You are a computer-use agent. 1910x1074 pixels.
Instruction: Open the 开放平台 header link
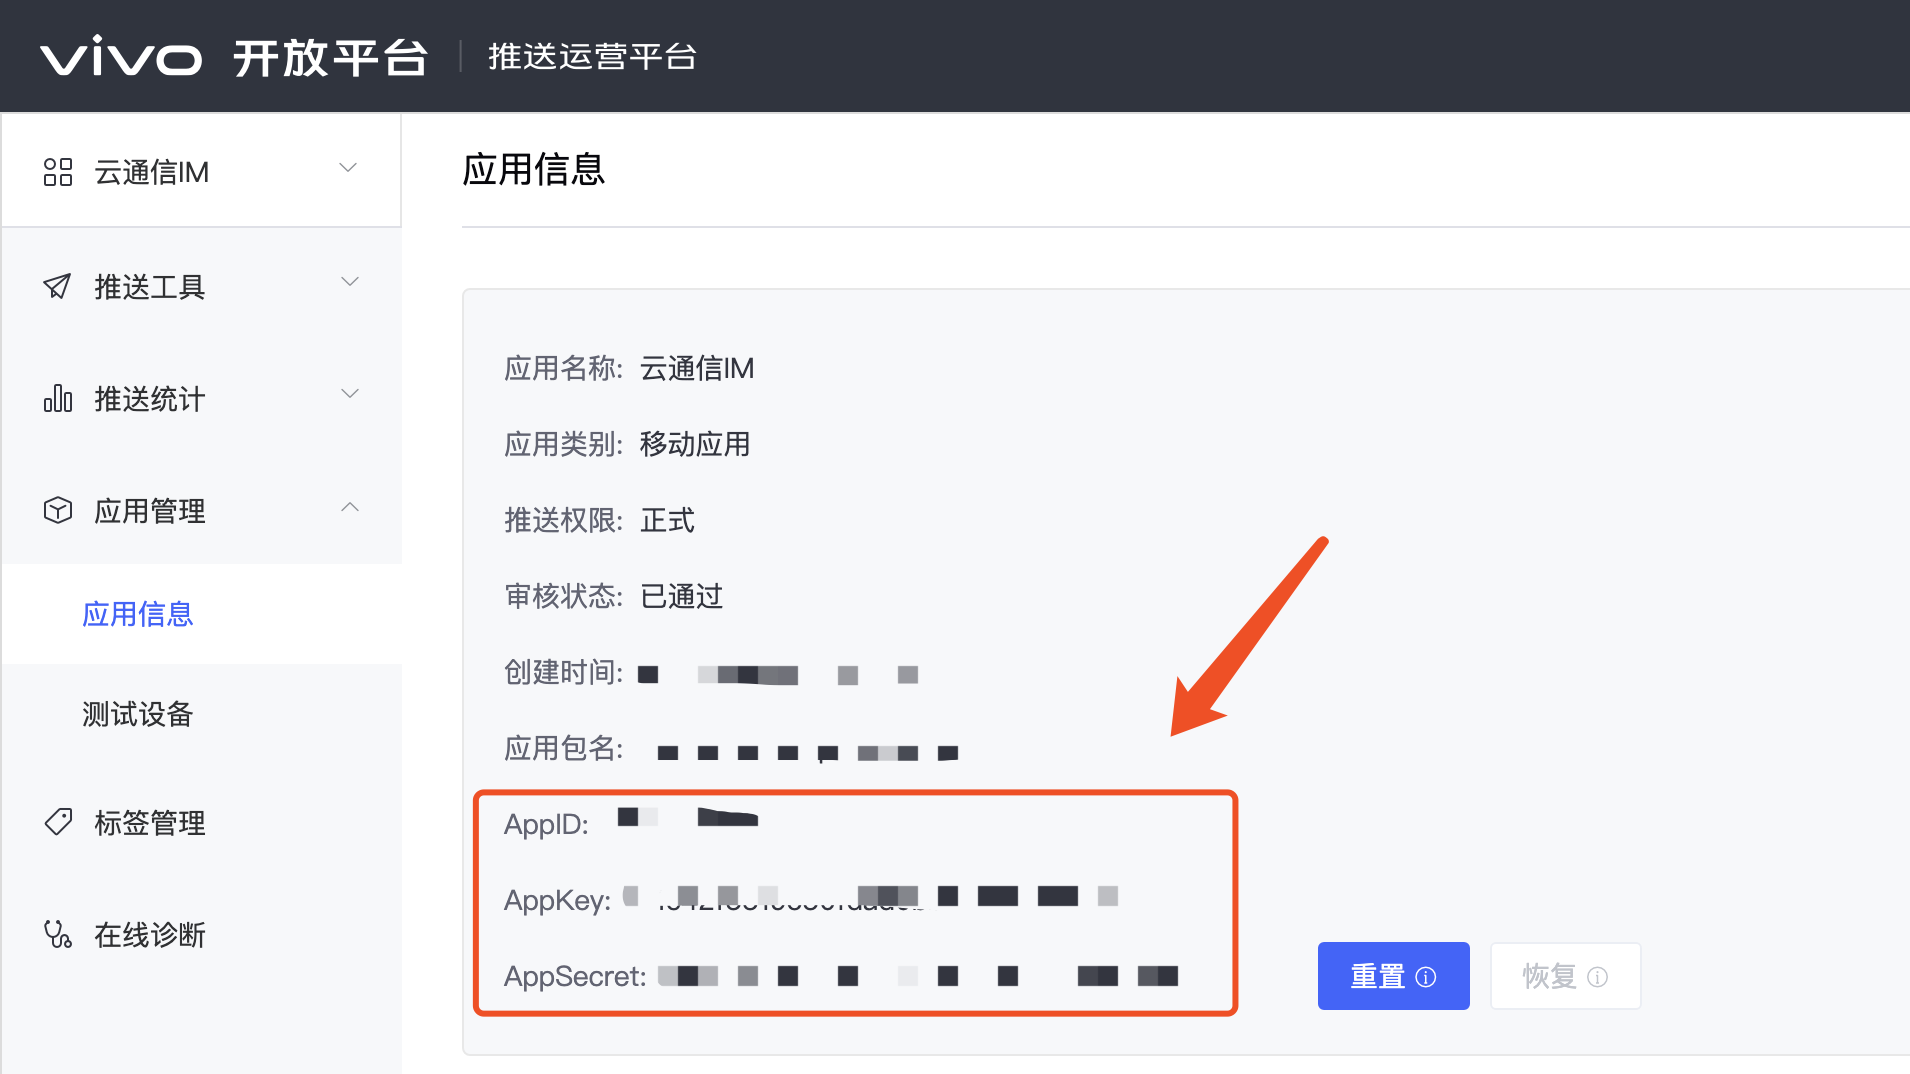tap(331, 58)
